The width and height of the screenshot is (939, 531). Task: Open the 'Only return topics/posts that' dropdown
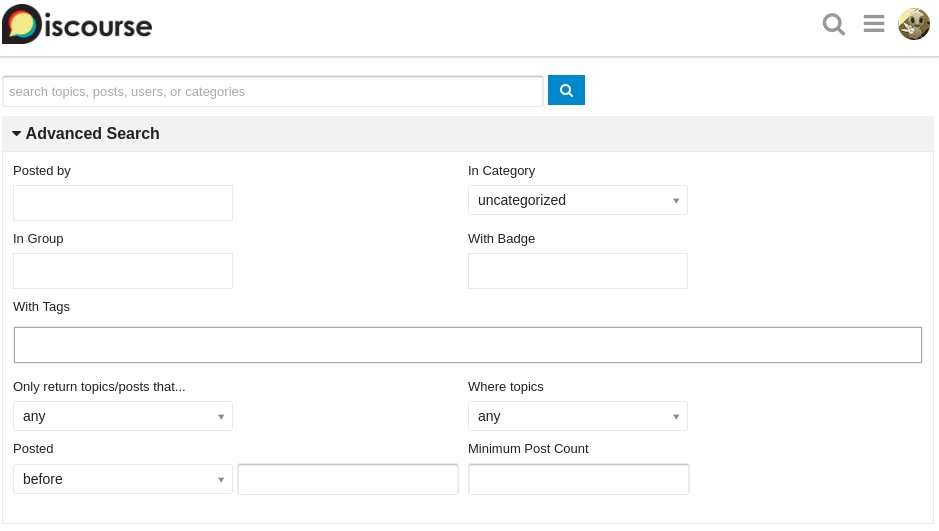coord(122,416)
